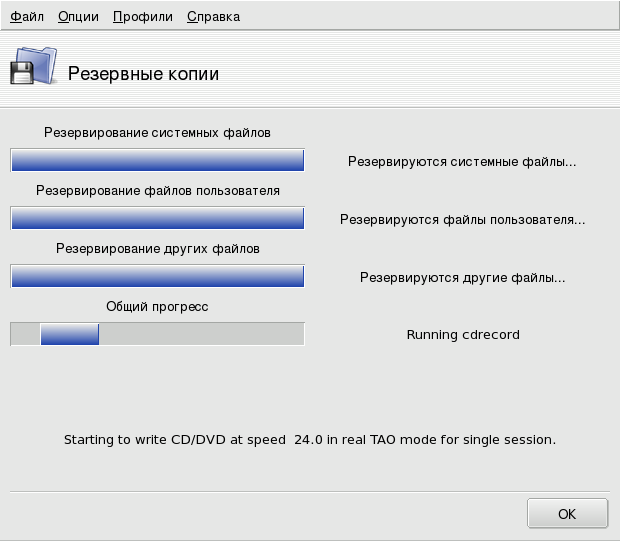The image size is (620, 542).
Task: Click the Резервирование файлов пользователя label
Action: point(157,190)
